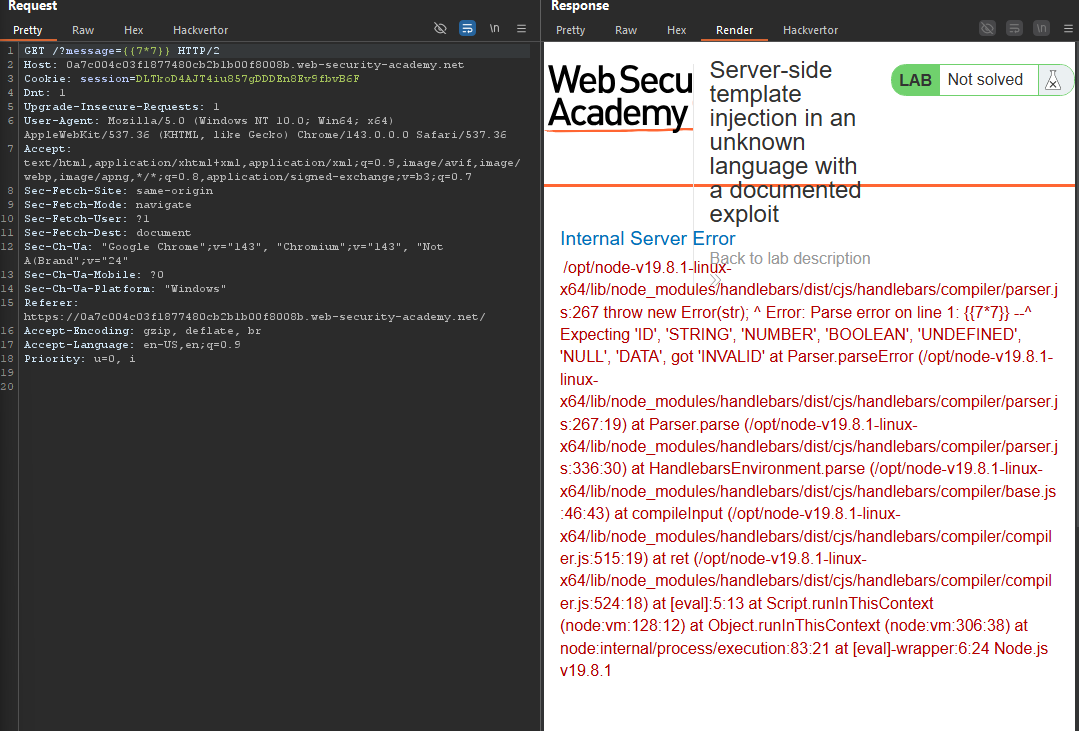Click the Priority: u=0, i header
The height and width of the screenshot is (731, 1079).
click(x=79, y=359)
